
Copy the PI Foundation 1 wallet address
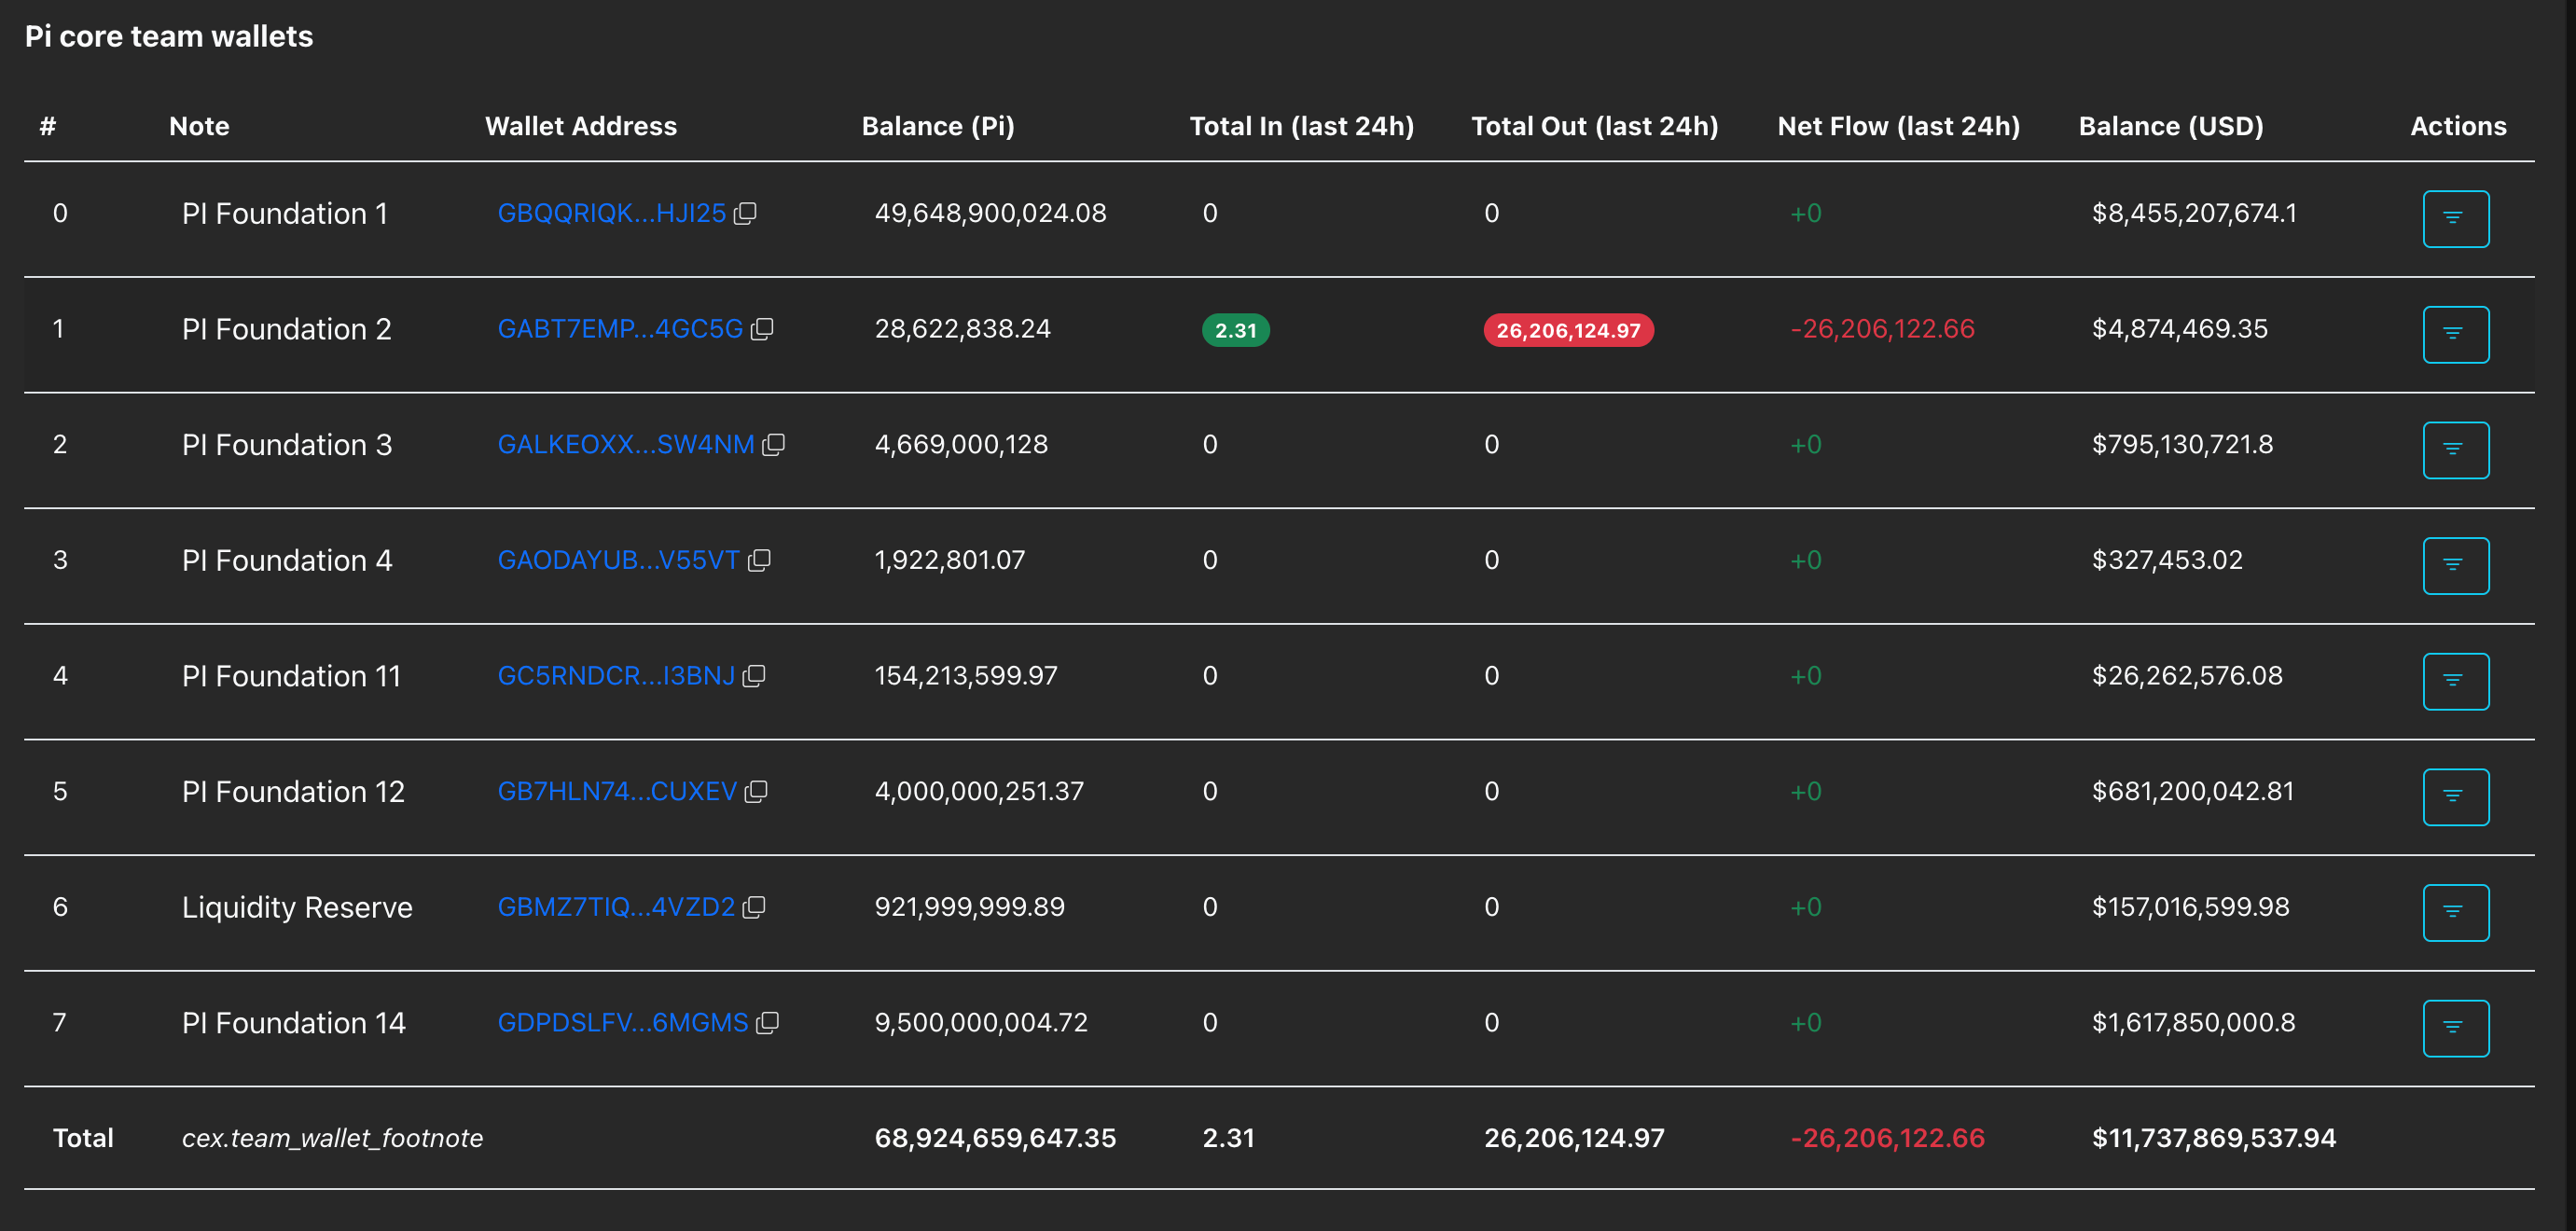[745, 213]
